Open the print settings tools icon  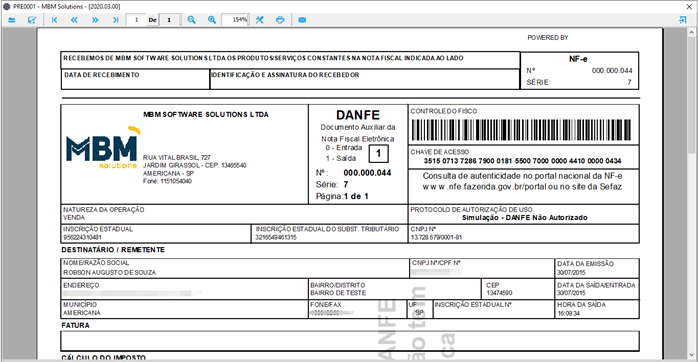[260, 20]
